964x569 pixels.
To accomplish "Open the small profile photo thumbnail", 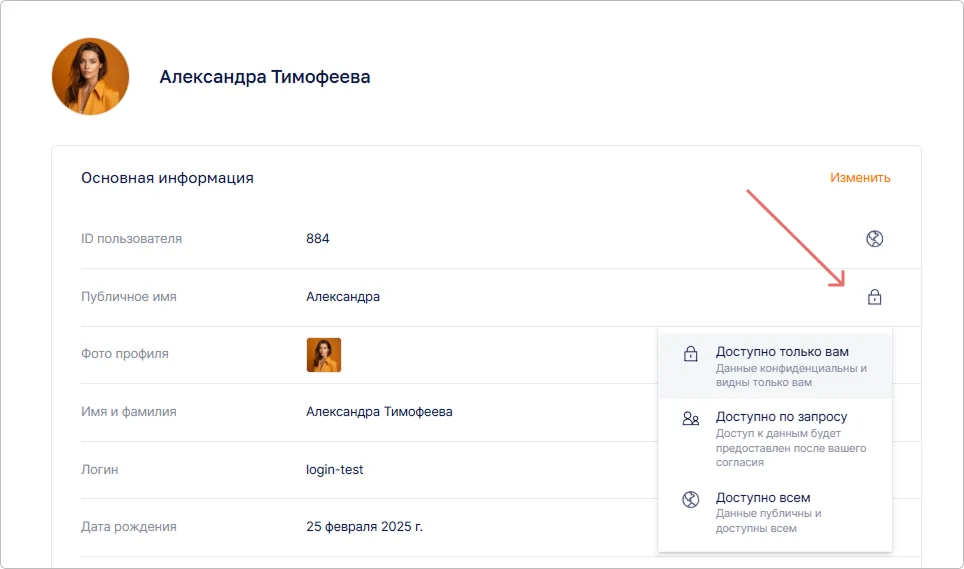I will (x=323, y=355).
